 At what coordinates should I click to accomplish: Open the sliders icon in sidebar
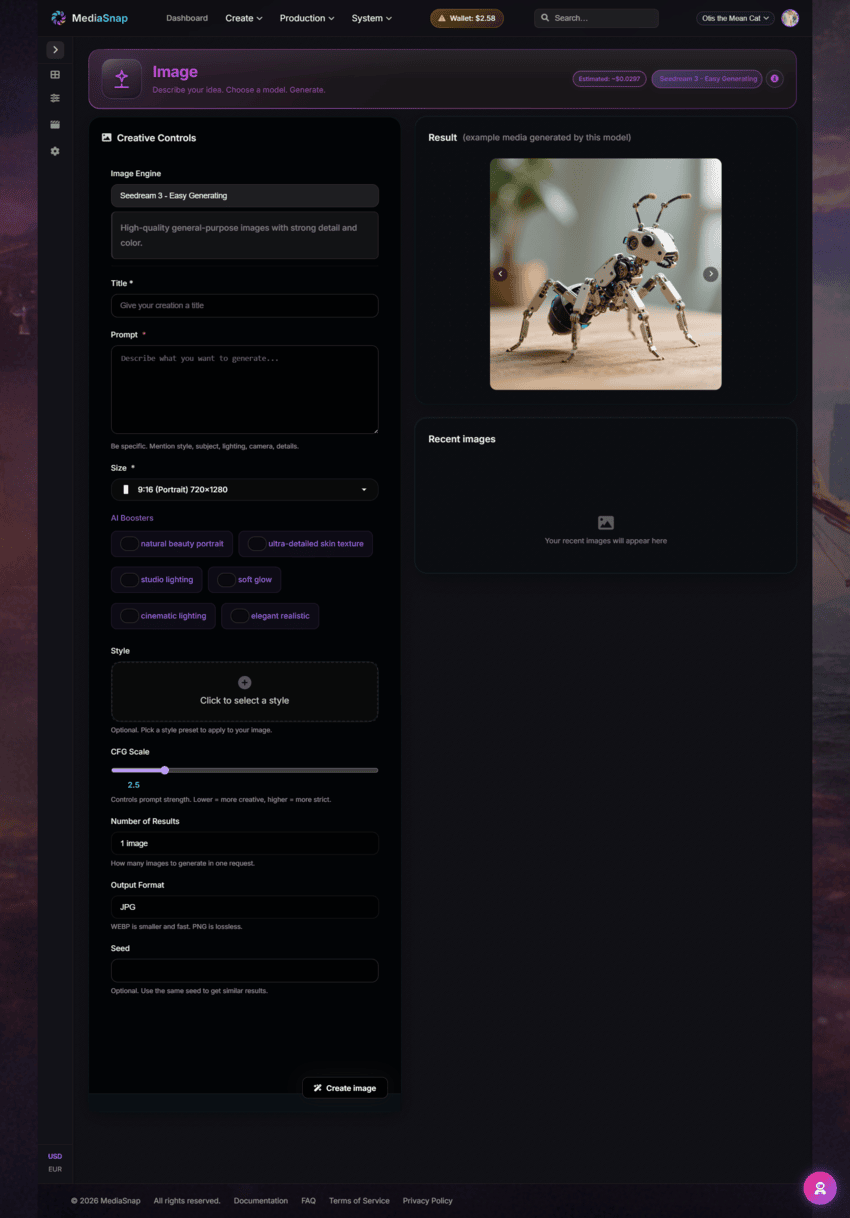click(x=55, y=99)
